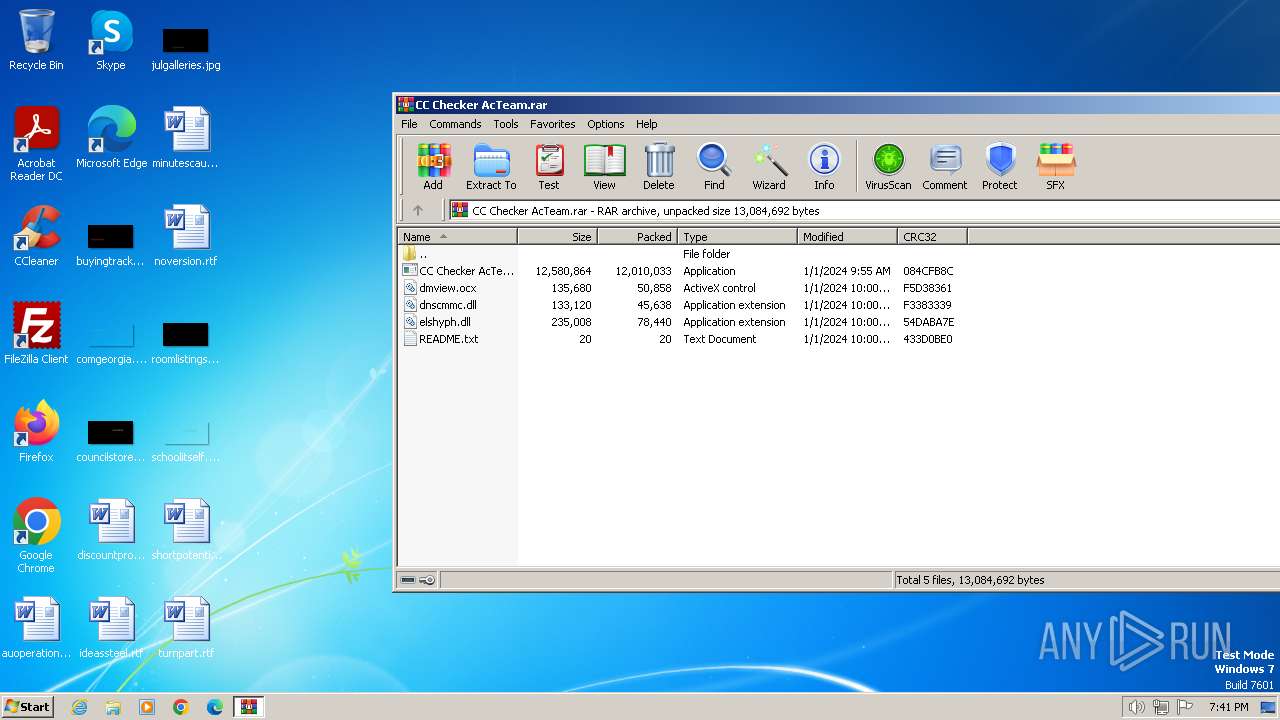
Task: Click the volume speaker tray icon
Action: (x=1136, y=707)
